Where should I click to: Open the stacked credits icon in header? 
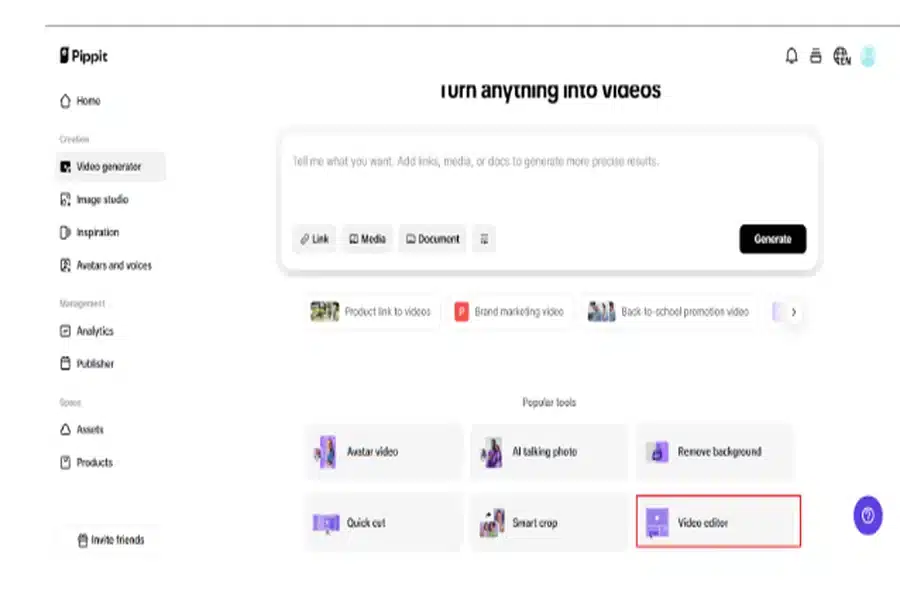pos(815,56)
